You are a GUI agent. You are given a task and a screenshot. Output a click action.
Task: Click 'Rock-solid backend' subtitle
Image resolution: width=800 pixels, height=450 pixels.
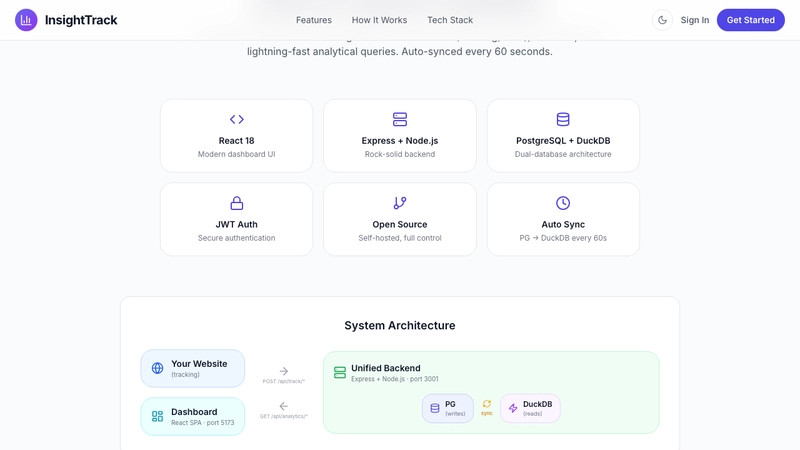400,154
